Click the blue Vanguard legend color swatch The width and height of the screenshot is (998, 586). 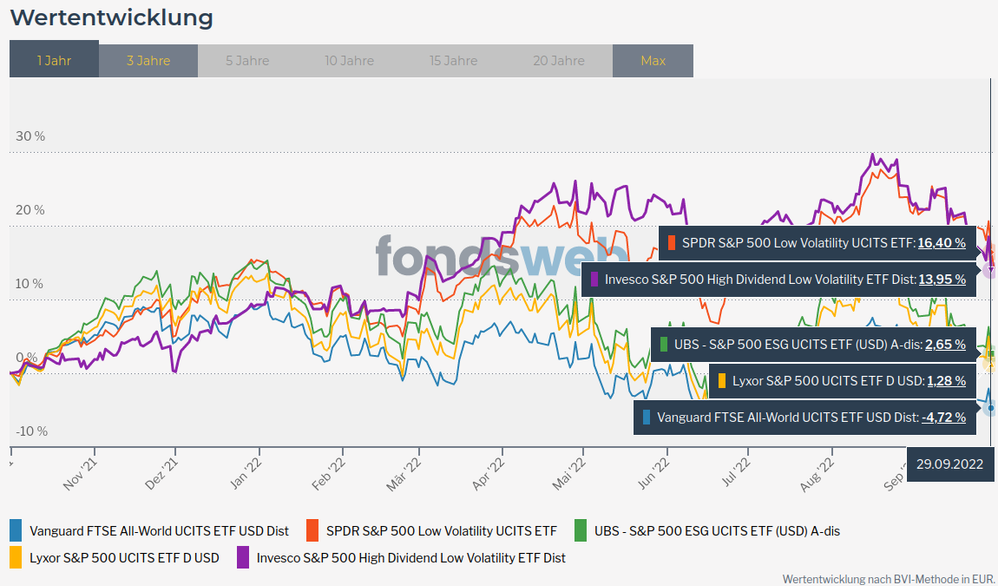tap(16, 531)
